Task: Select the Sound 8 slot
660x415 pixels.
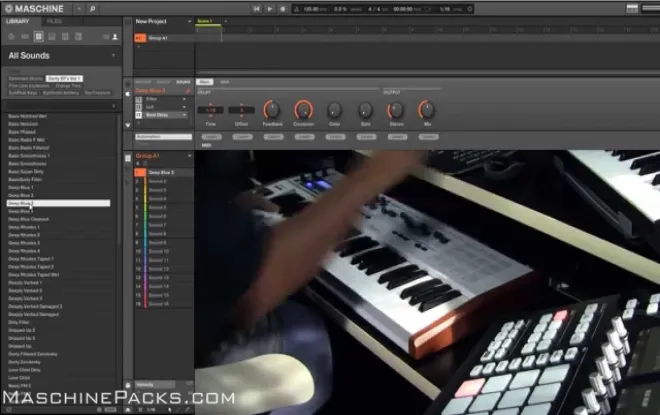Action: (x=164, y=234)
